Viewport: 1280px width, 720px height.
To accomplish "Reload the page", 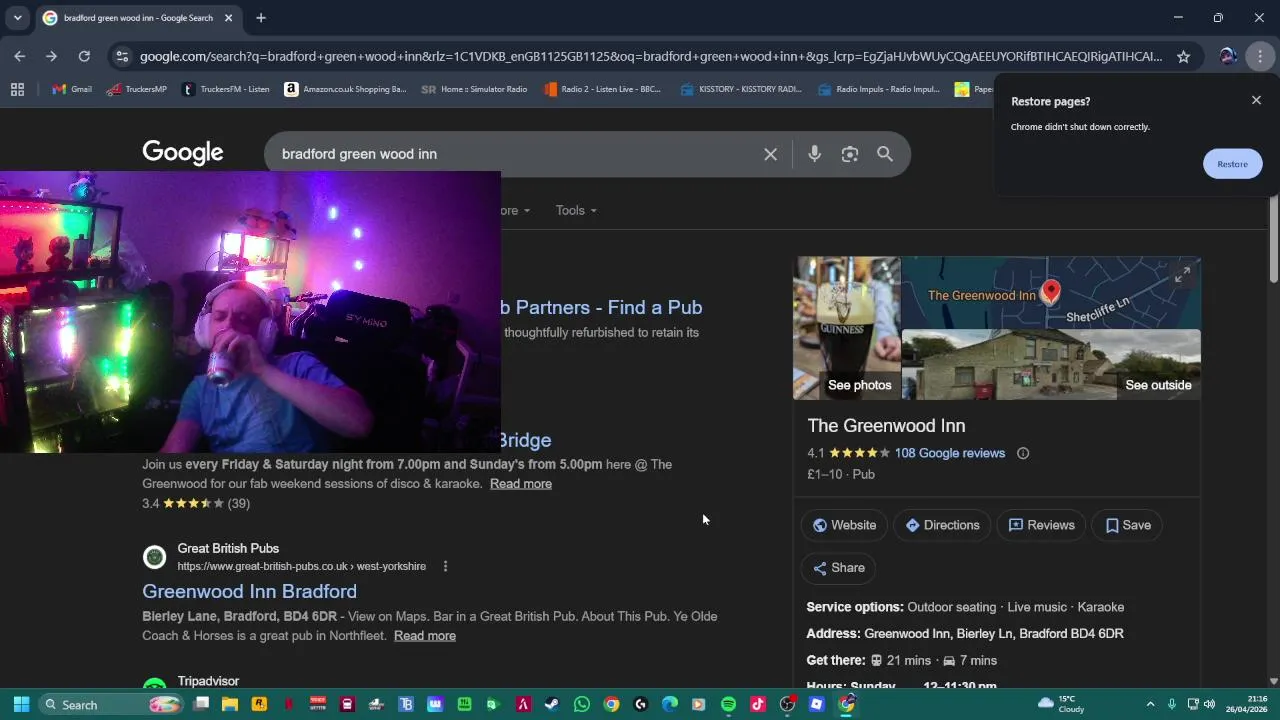I will click(84, 57).
